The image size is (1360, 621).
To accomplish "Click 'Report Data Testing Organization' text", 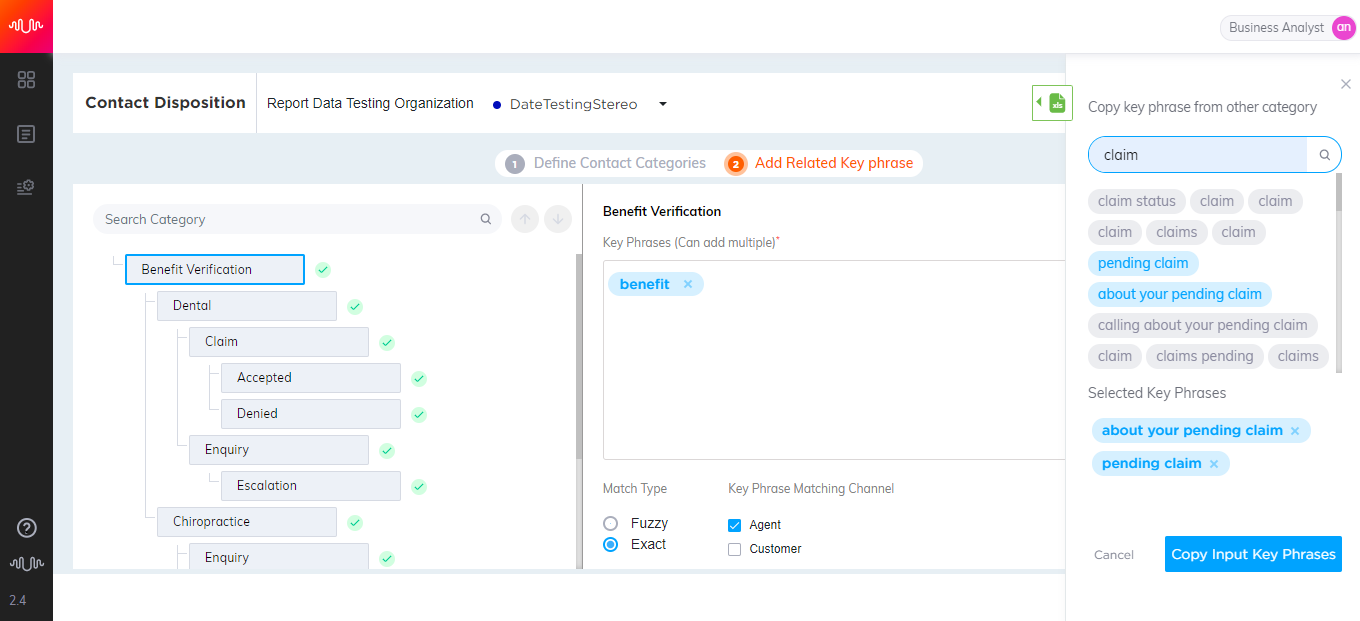I will 370,103.
